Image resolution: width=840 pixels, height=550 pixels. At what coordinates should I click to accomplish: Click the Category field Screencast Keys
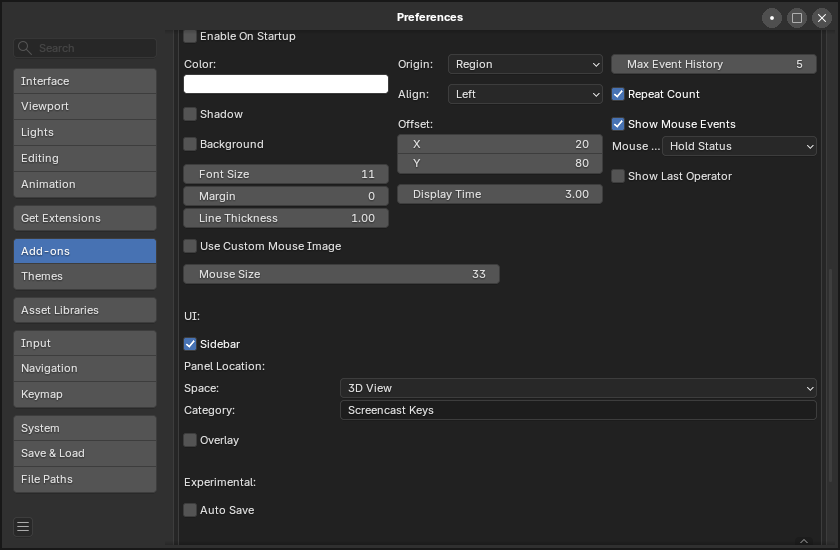tap(578, 410)
